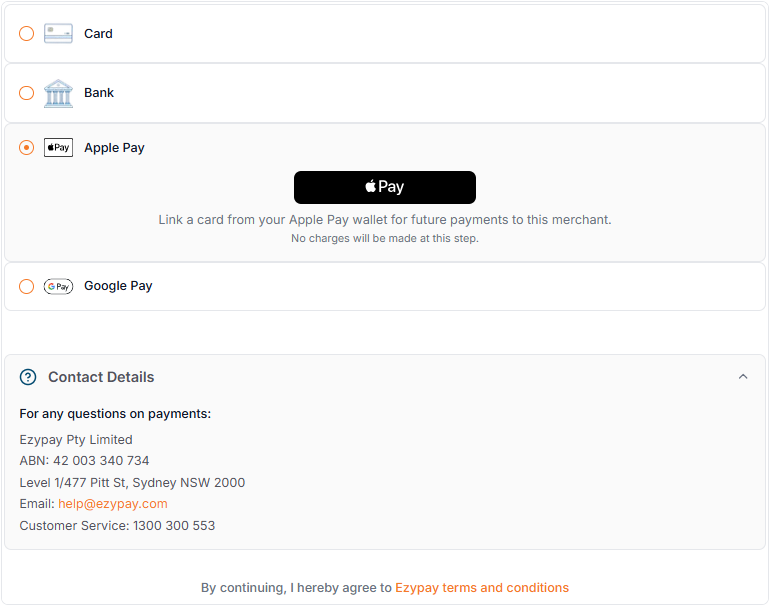
Task: Click the credit card icon
Action: (x=58, y=33)
